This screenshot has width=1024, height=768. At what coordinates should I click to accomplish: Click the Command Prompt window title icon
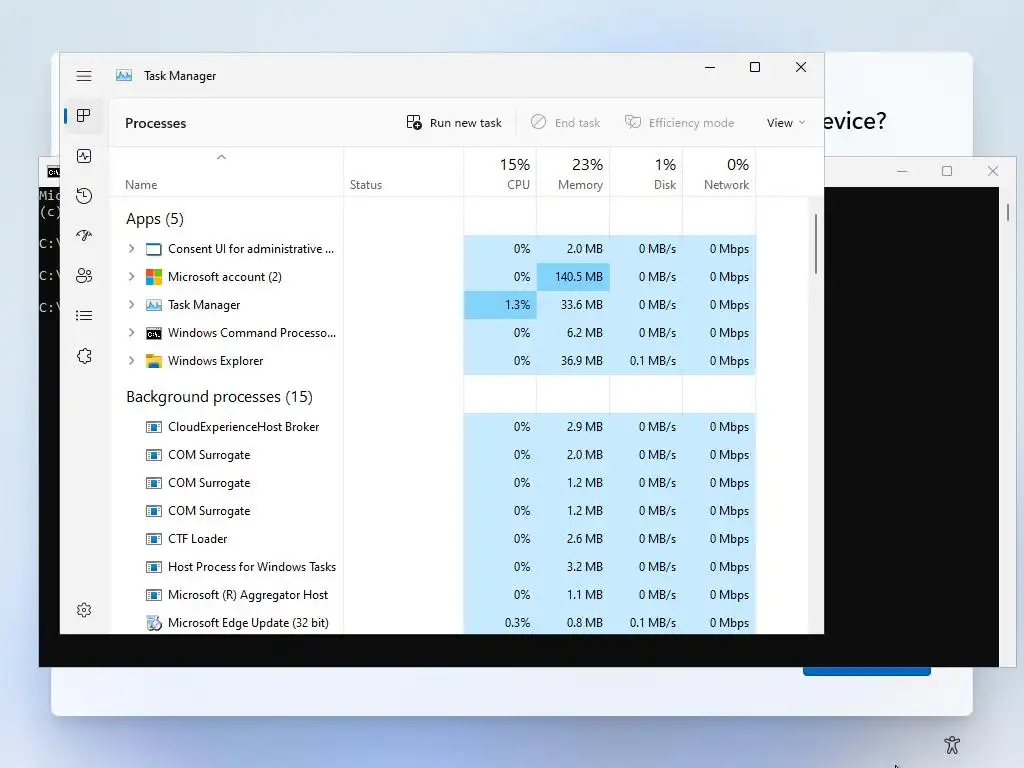[54, 172]
